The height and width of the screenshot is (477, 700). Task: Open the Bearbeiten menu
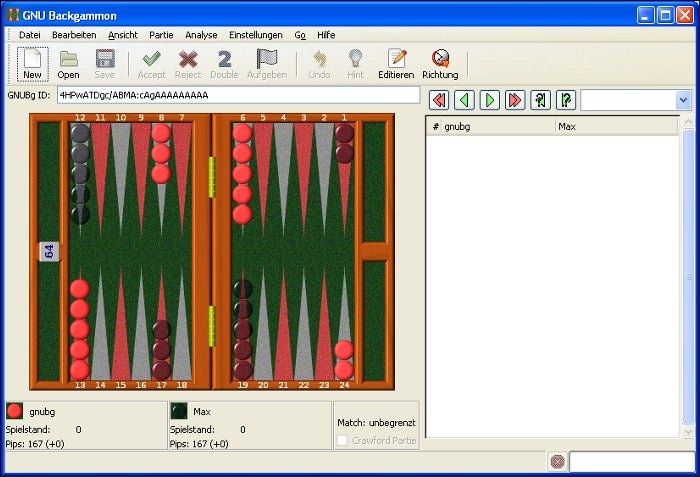point(74,35)
